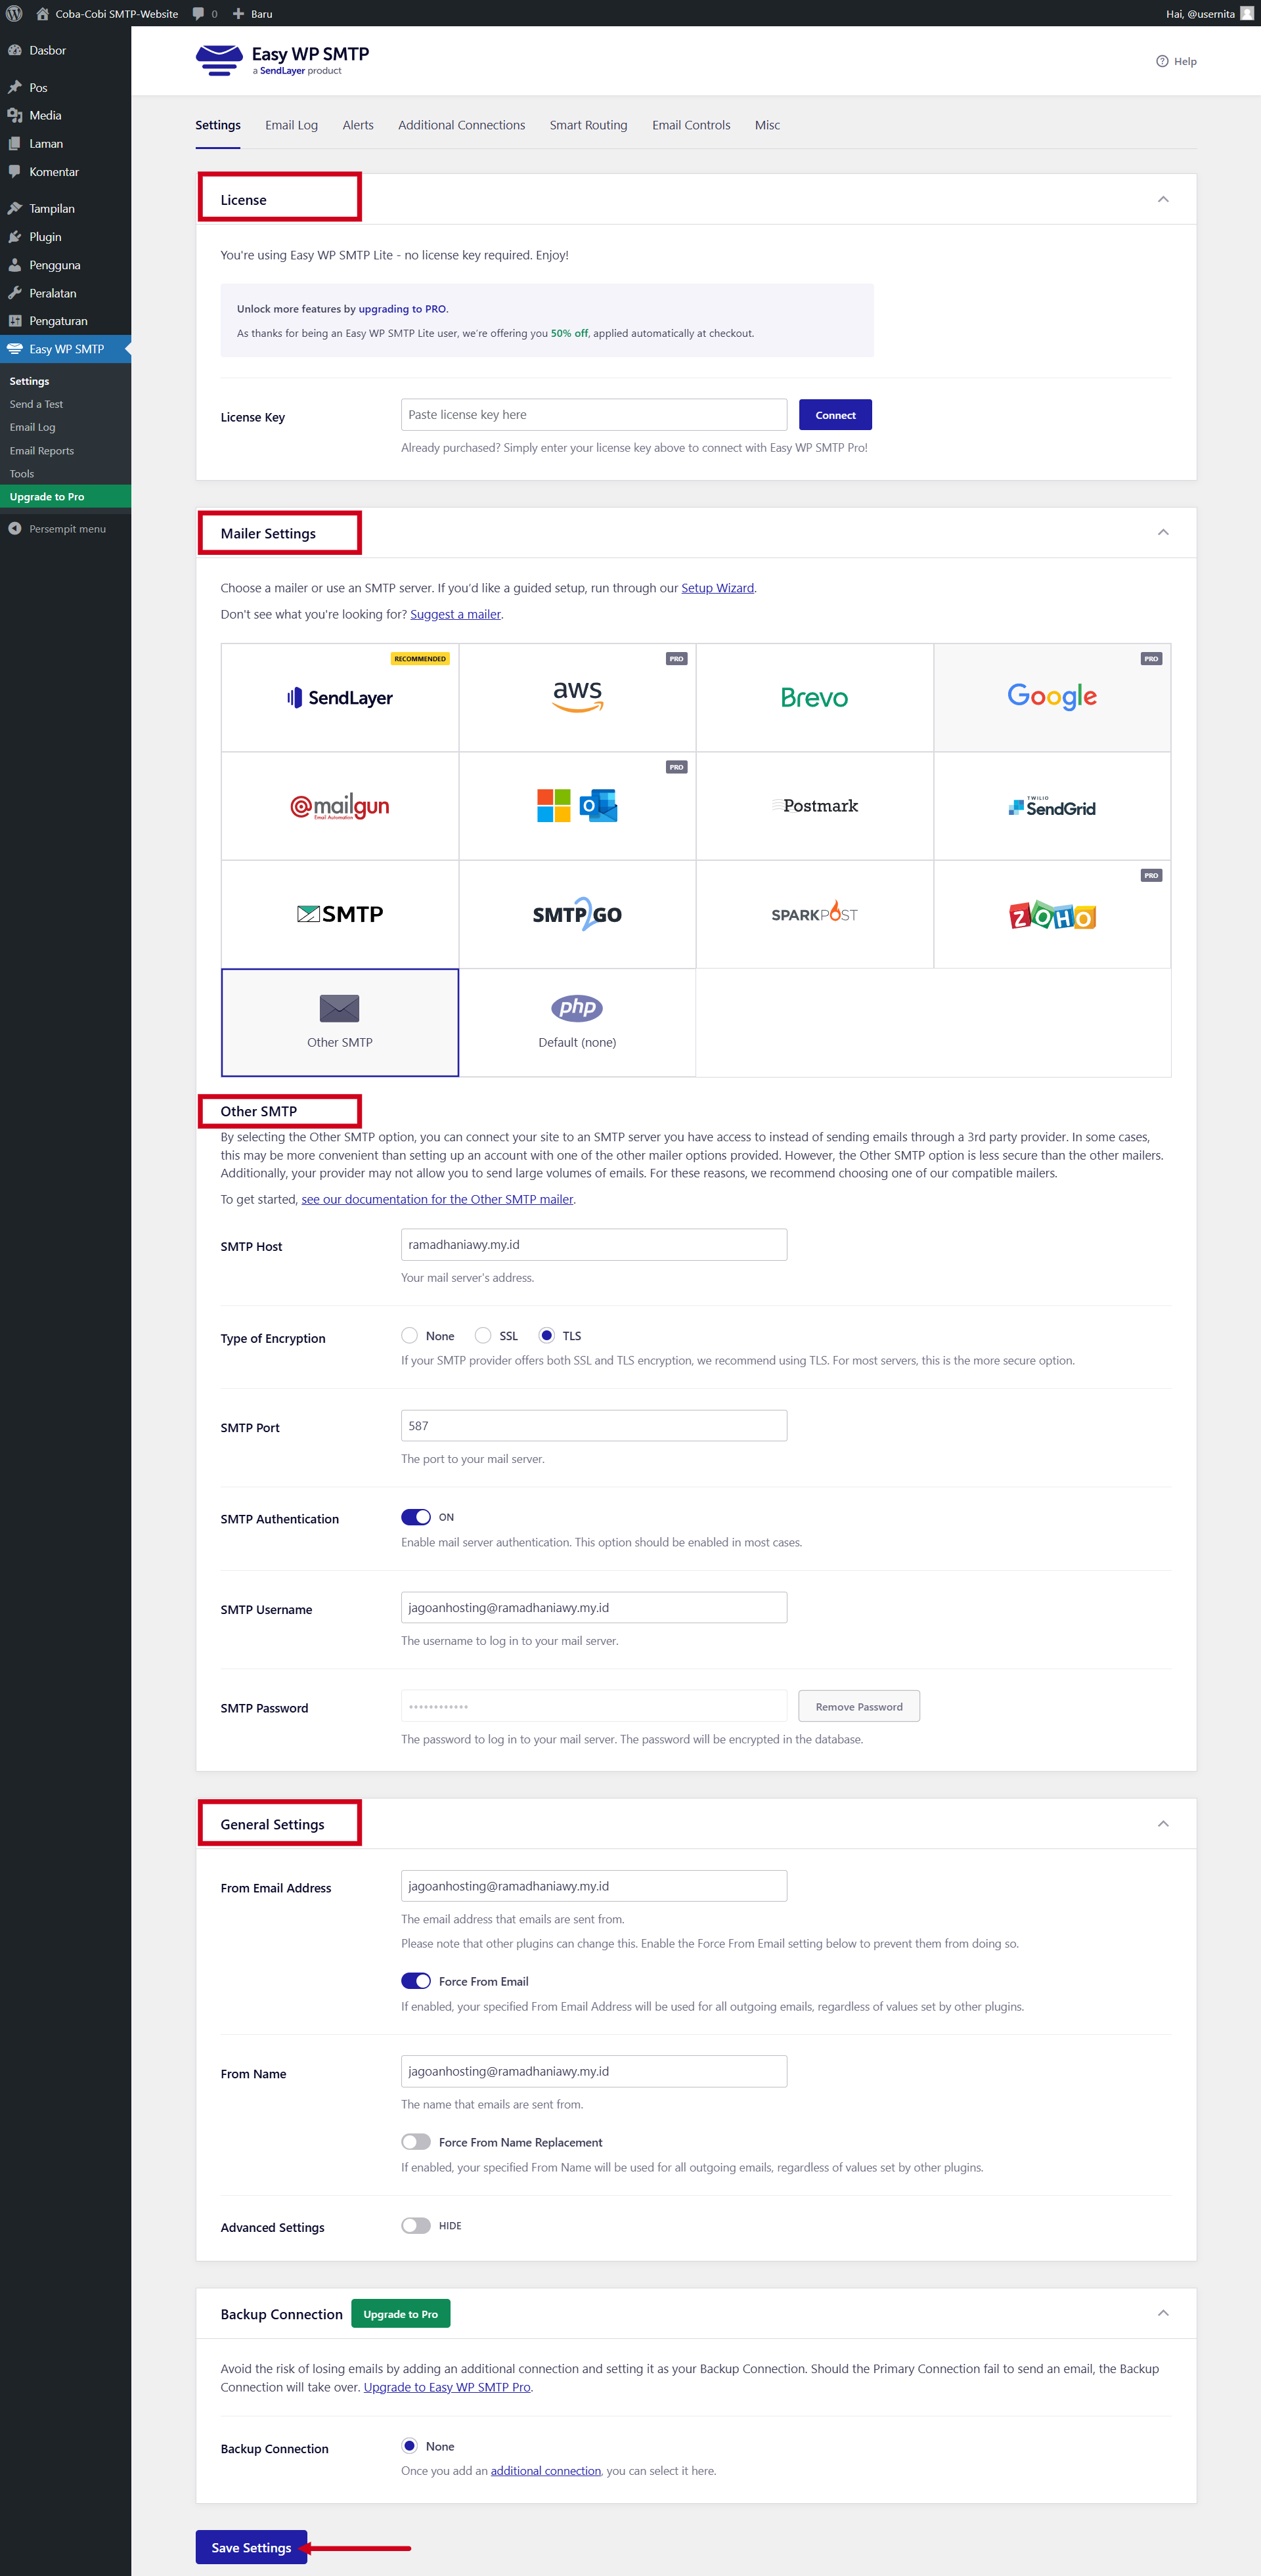1261x2576 pixels.
Task: Focus the License Key input field
Action: [594, 415]
